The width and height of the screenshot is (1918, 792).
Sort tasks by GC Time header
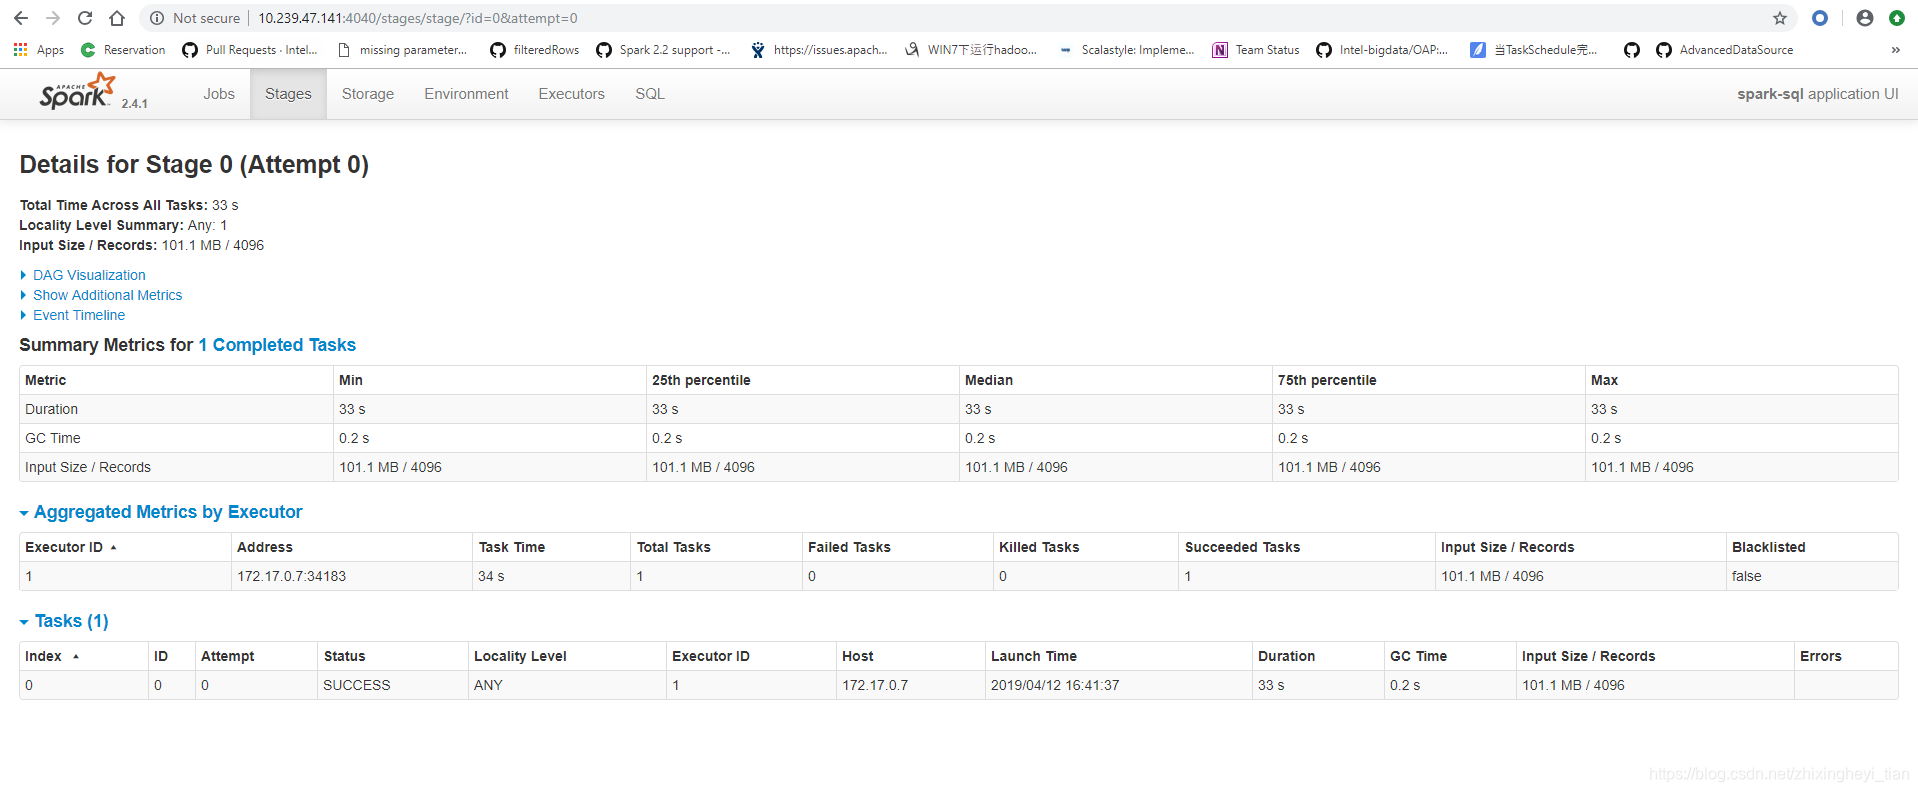(1418, 656)
